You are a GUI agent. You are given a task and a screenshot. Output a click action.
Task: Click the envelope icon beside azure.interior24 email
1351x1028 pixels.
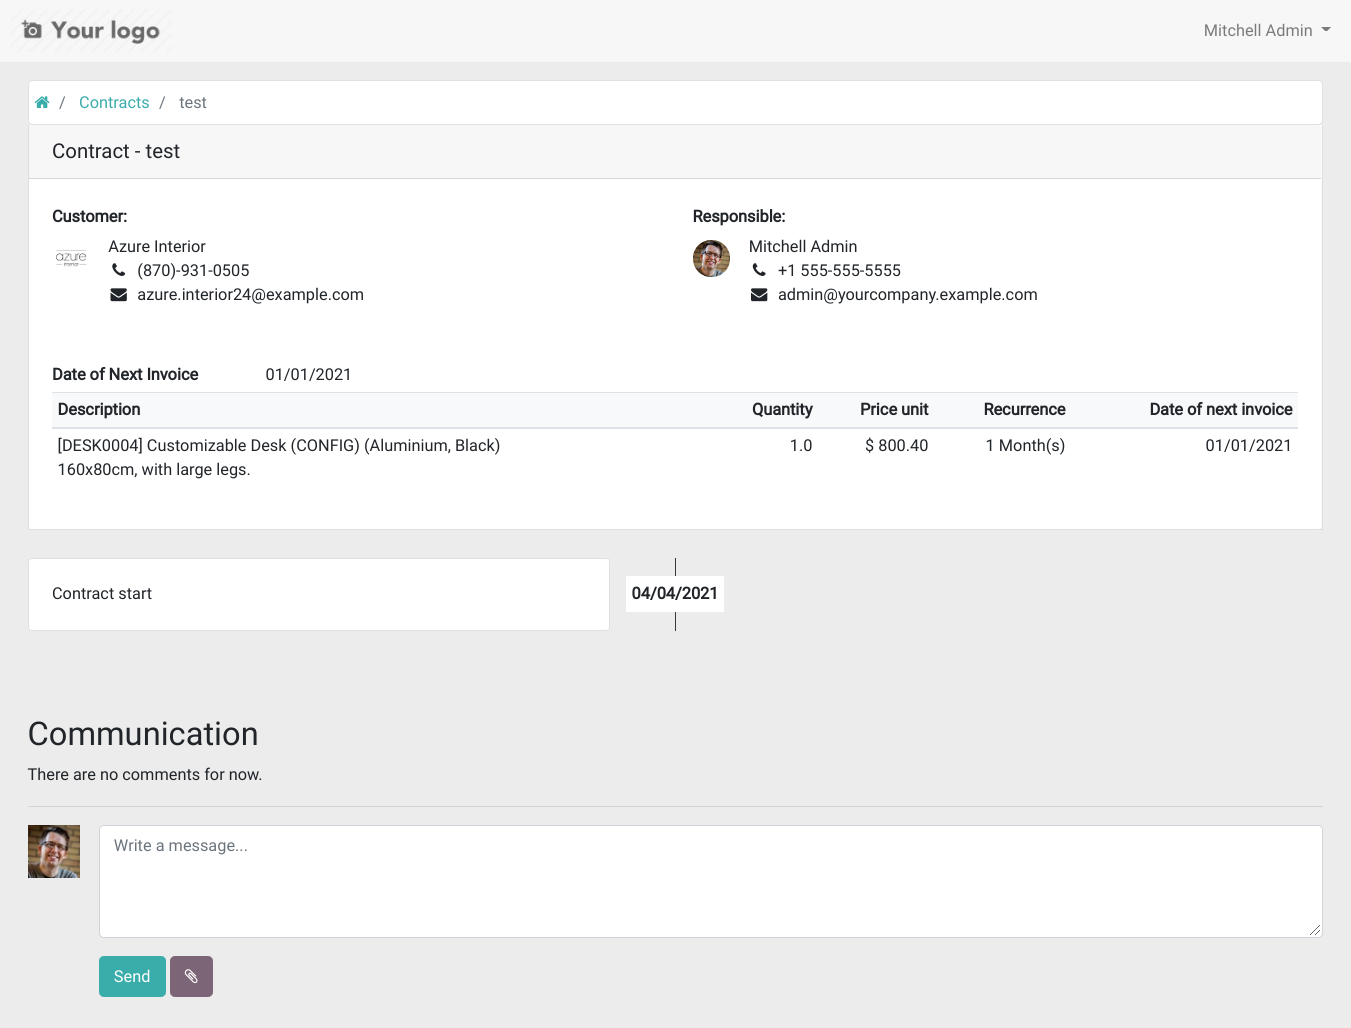point(118,294)
